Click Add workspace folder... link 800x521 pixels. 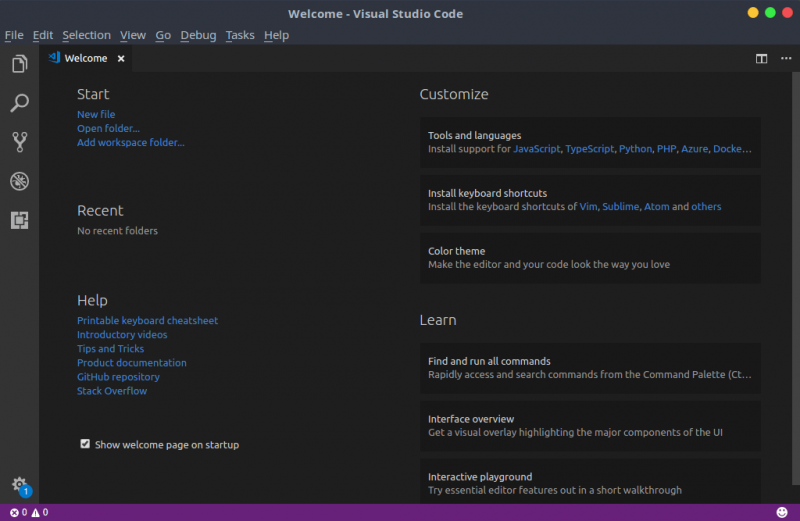pos(131,142)
